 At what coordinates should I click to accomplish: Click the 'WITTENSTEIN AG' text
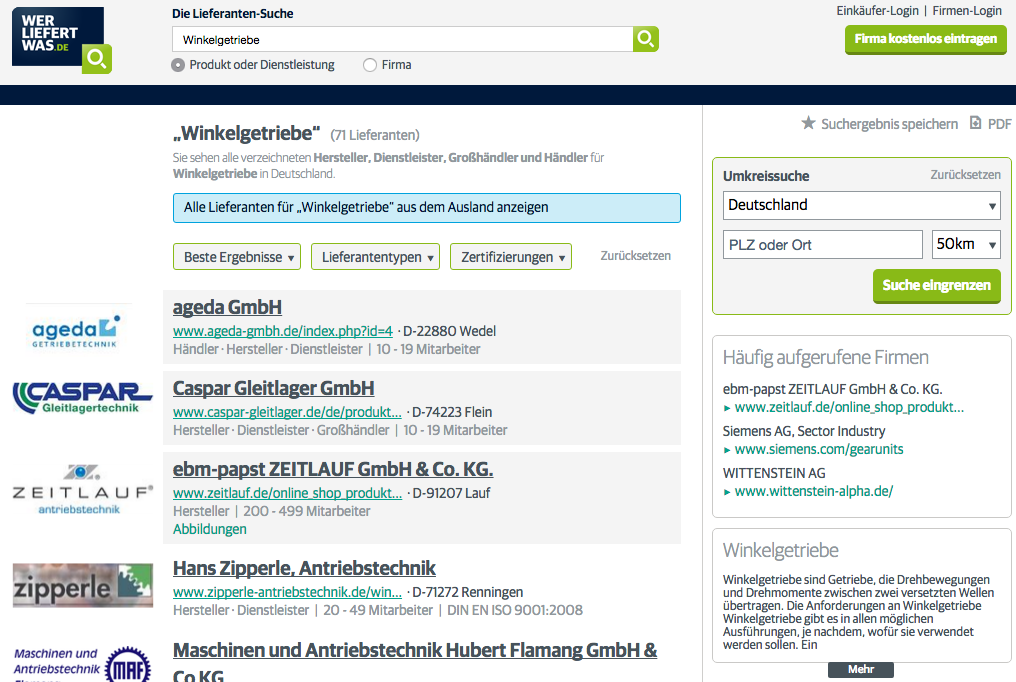[774, 473]
